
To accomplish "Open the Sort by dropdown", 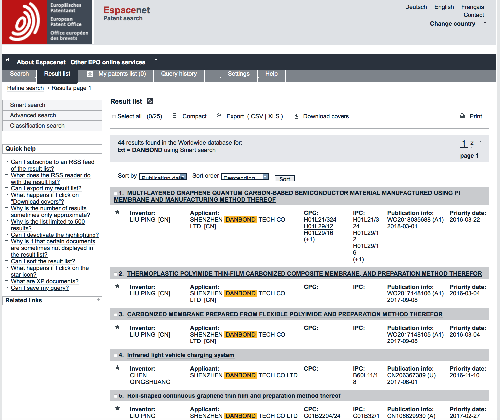I will click(163, 177).
